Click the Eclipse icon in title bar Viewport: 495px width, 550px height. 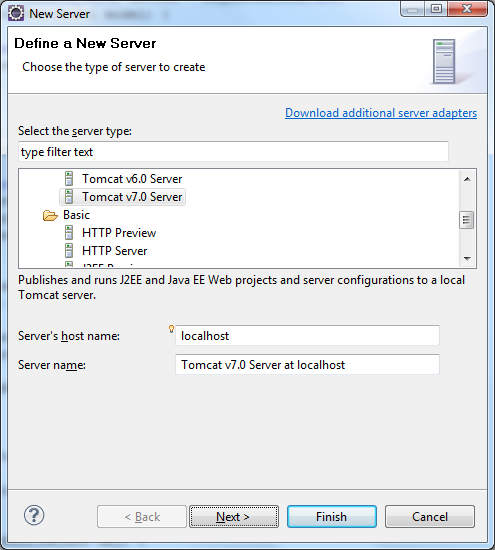pyautogui.click(x=16, y=13)
